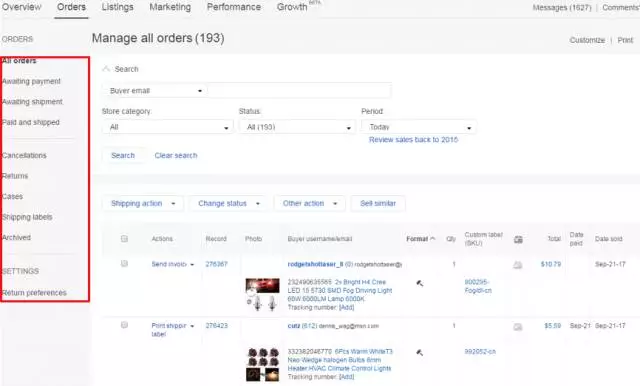Go to the Marketing tab
The height and width of the screenshot is (386, 640).
click(x=170, y=7)
